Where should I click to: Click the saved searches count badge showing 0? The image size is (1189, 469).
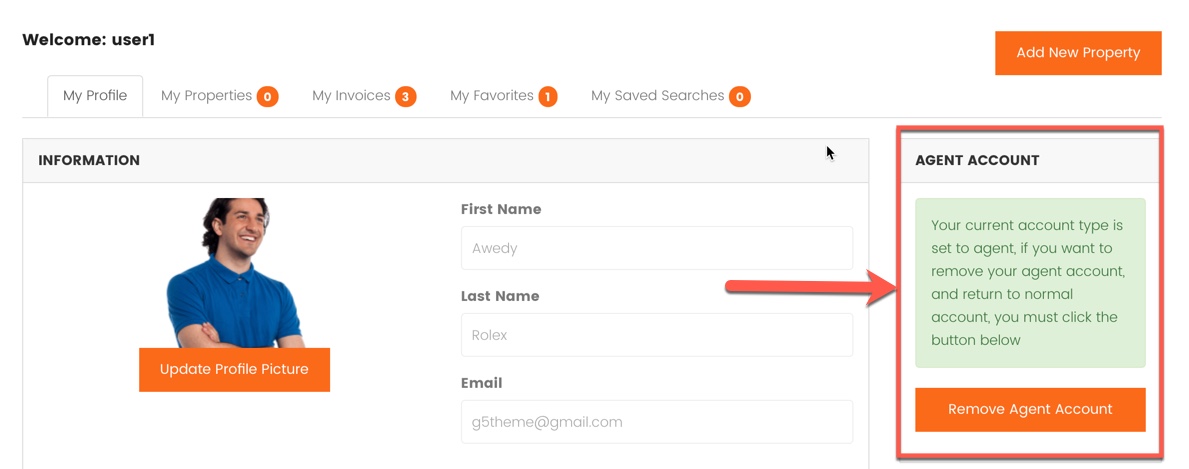(740, 96)
